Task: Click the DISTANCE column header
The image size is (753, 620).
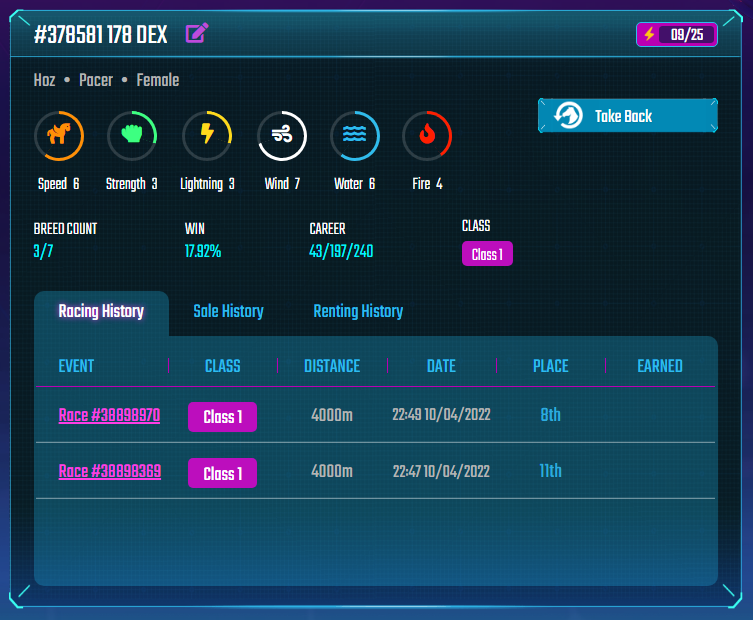Action: [x=332, y=366]
